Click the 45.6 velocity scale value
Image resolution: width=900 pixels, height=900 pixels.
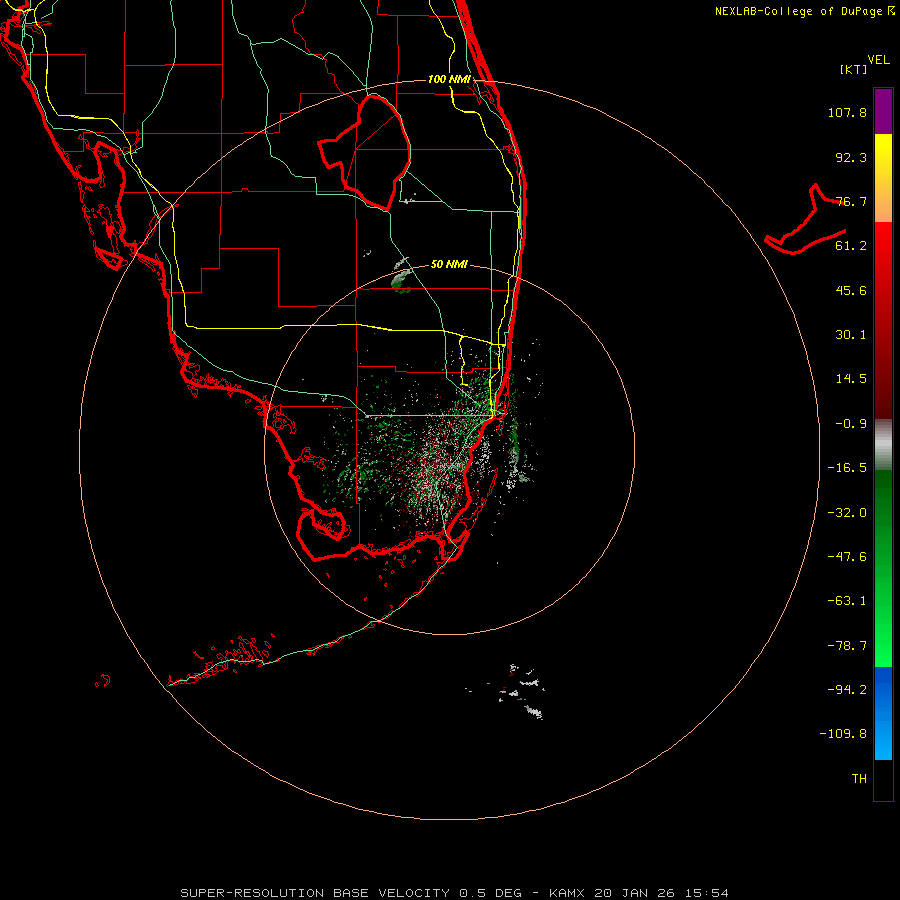tap(851, 290)
